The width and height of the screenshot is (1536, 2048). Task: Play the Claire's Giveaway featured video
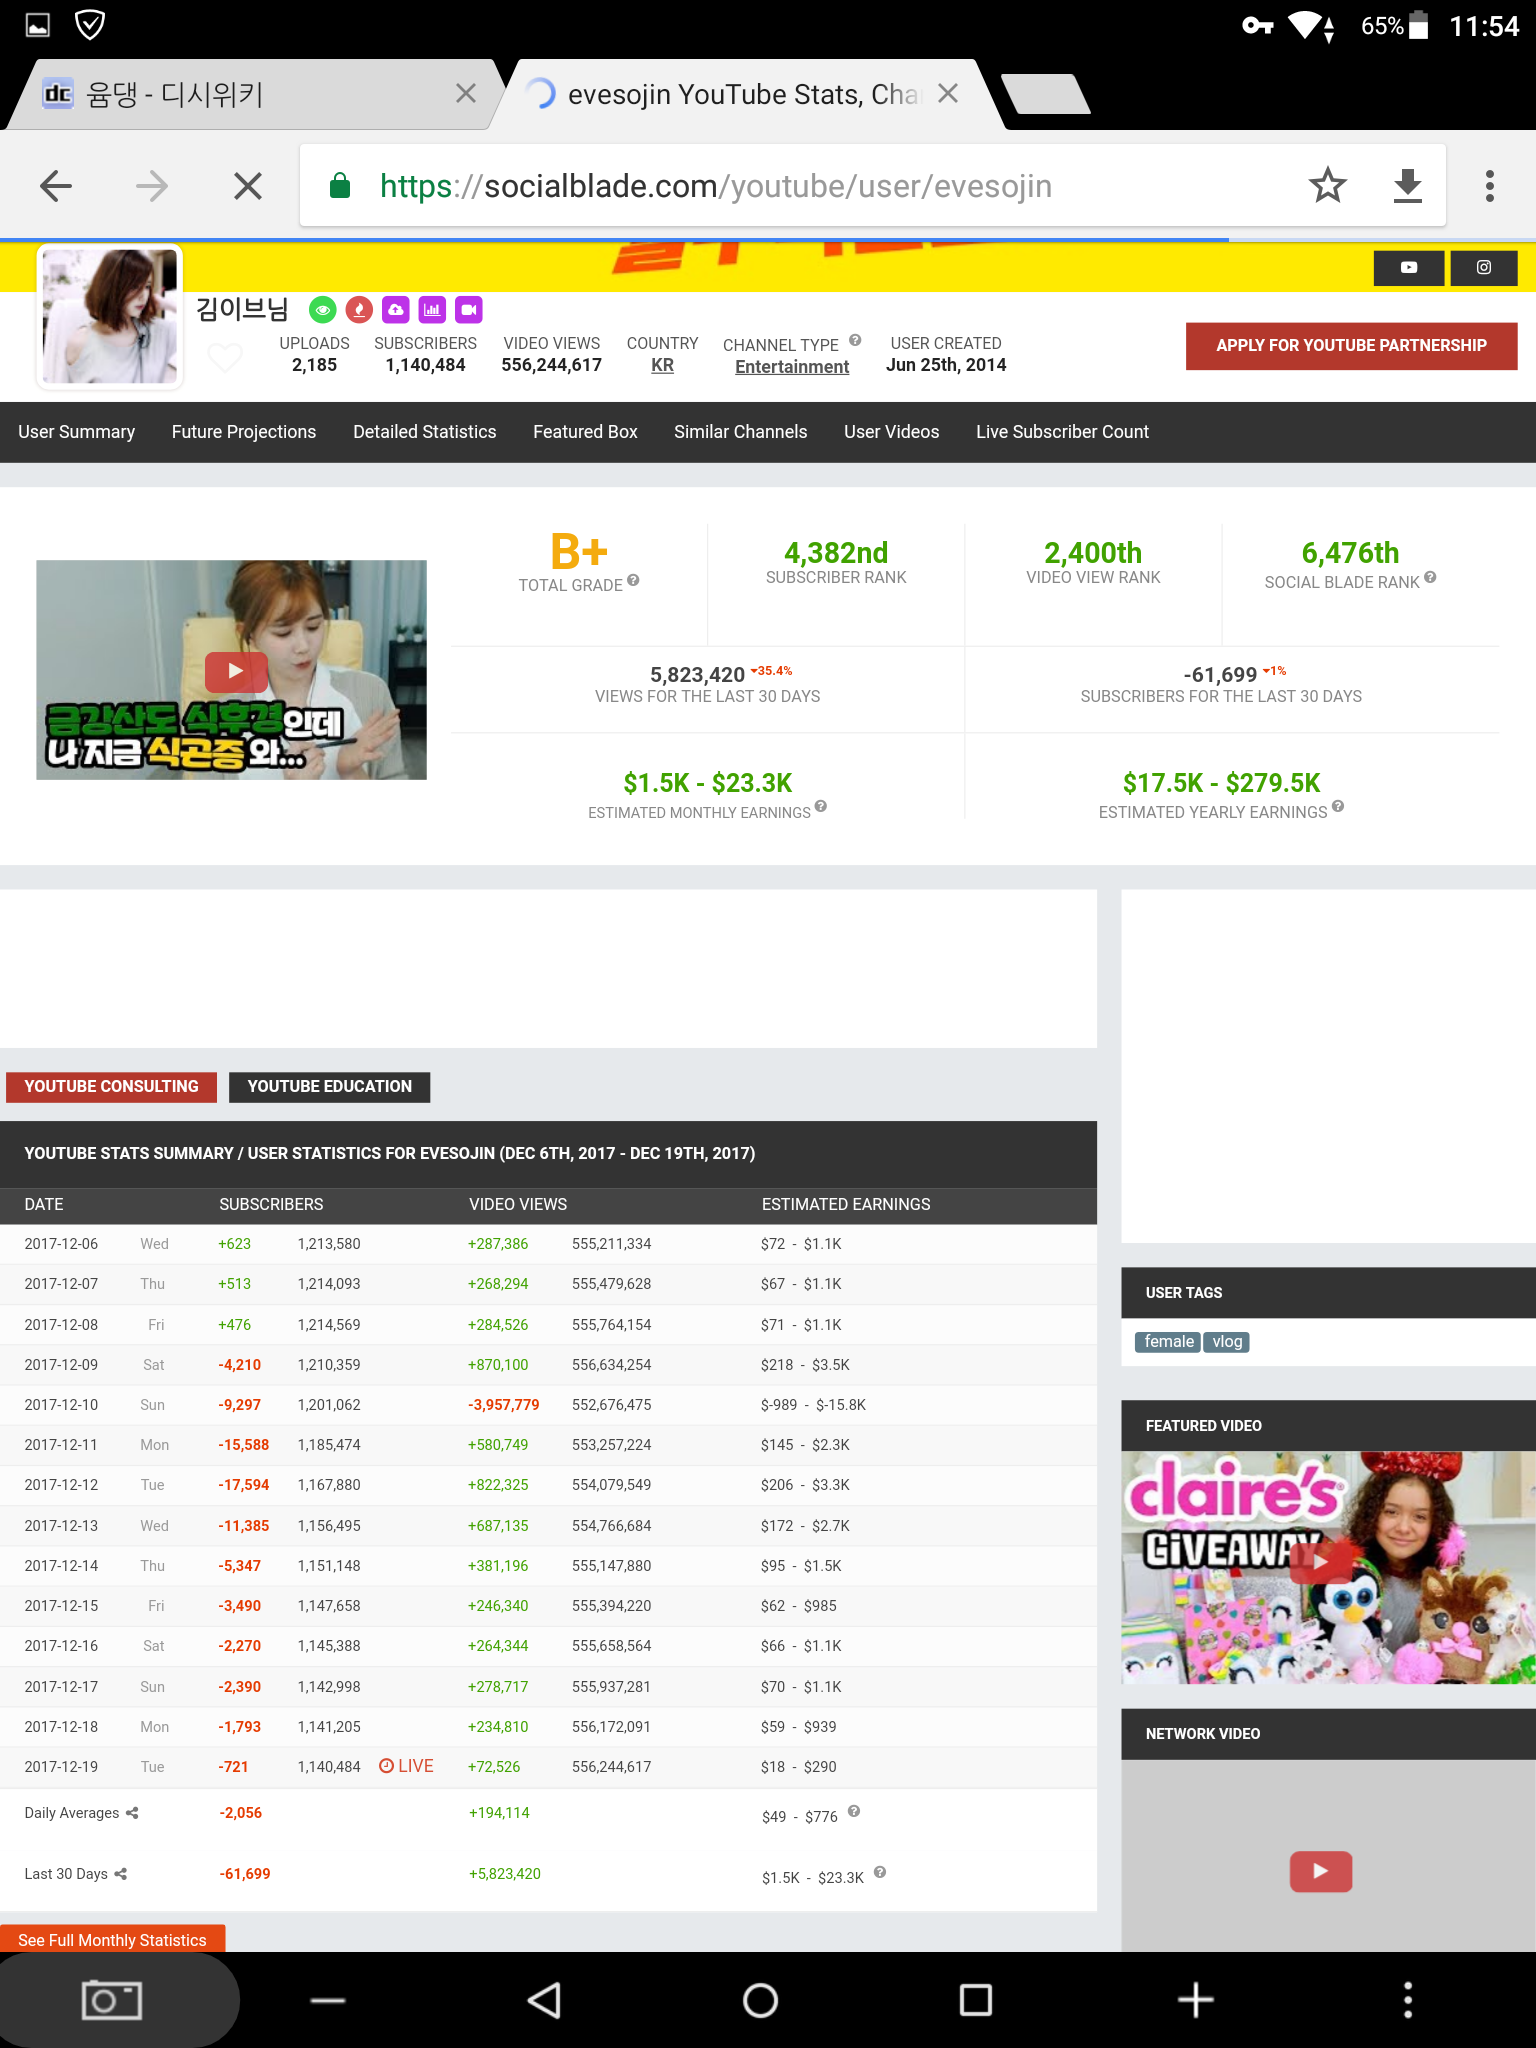click(1320, 1562)
